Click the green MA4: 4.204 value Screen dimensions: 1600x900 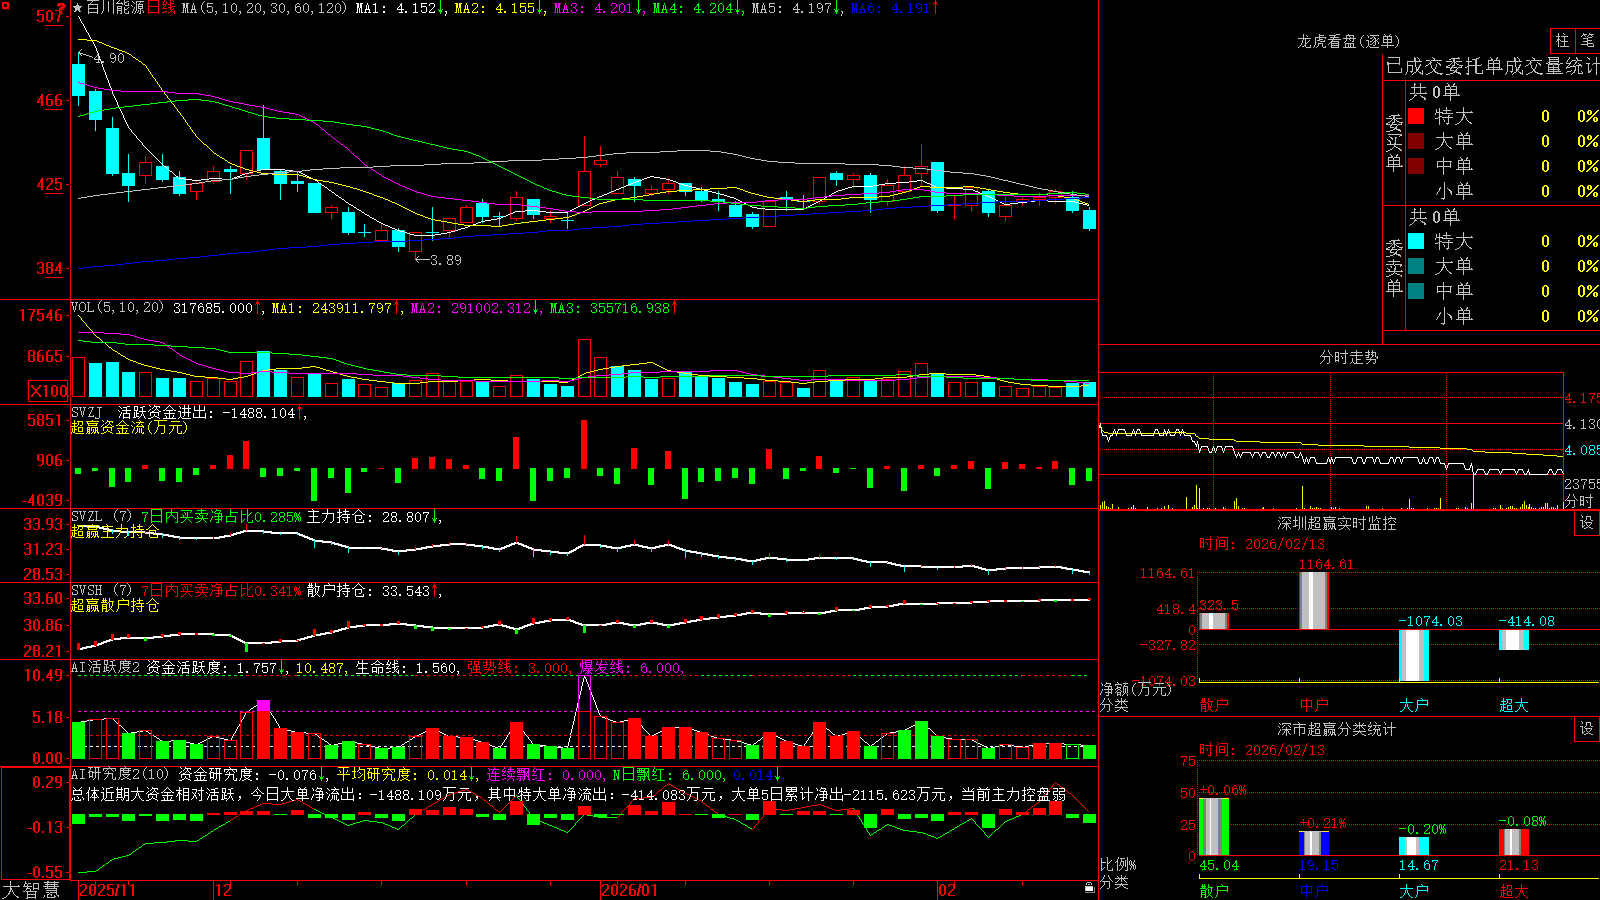tap(697, 8)
